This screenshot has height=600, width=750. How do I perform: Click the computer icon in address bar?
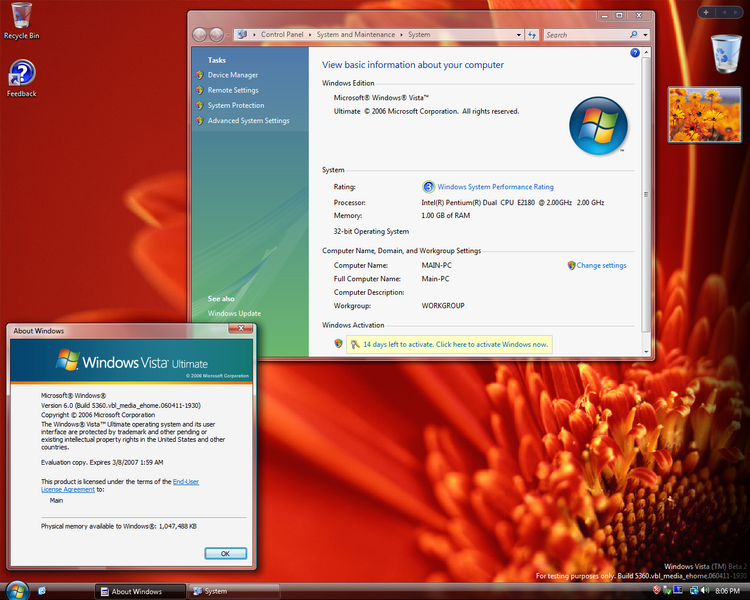(242, 34)
